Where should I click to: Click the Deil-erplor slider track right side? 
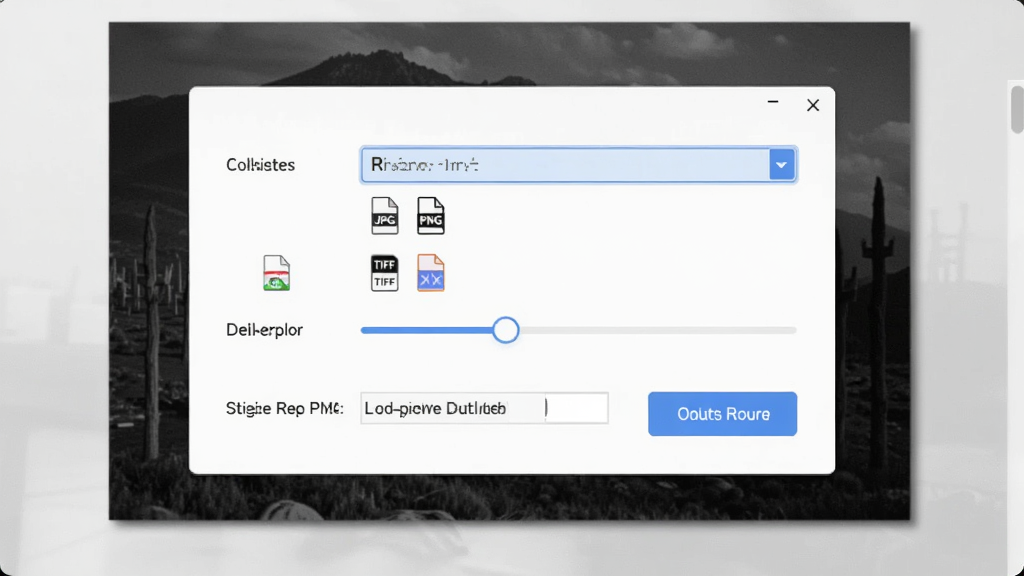tap(658, 330)
